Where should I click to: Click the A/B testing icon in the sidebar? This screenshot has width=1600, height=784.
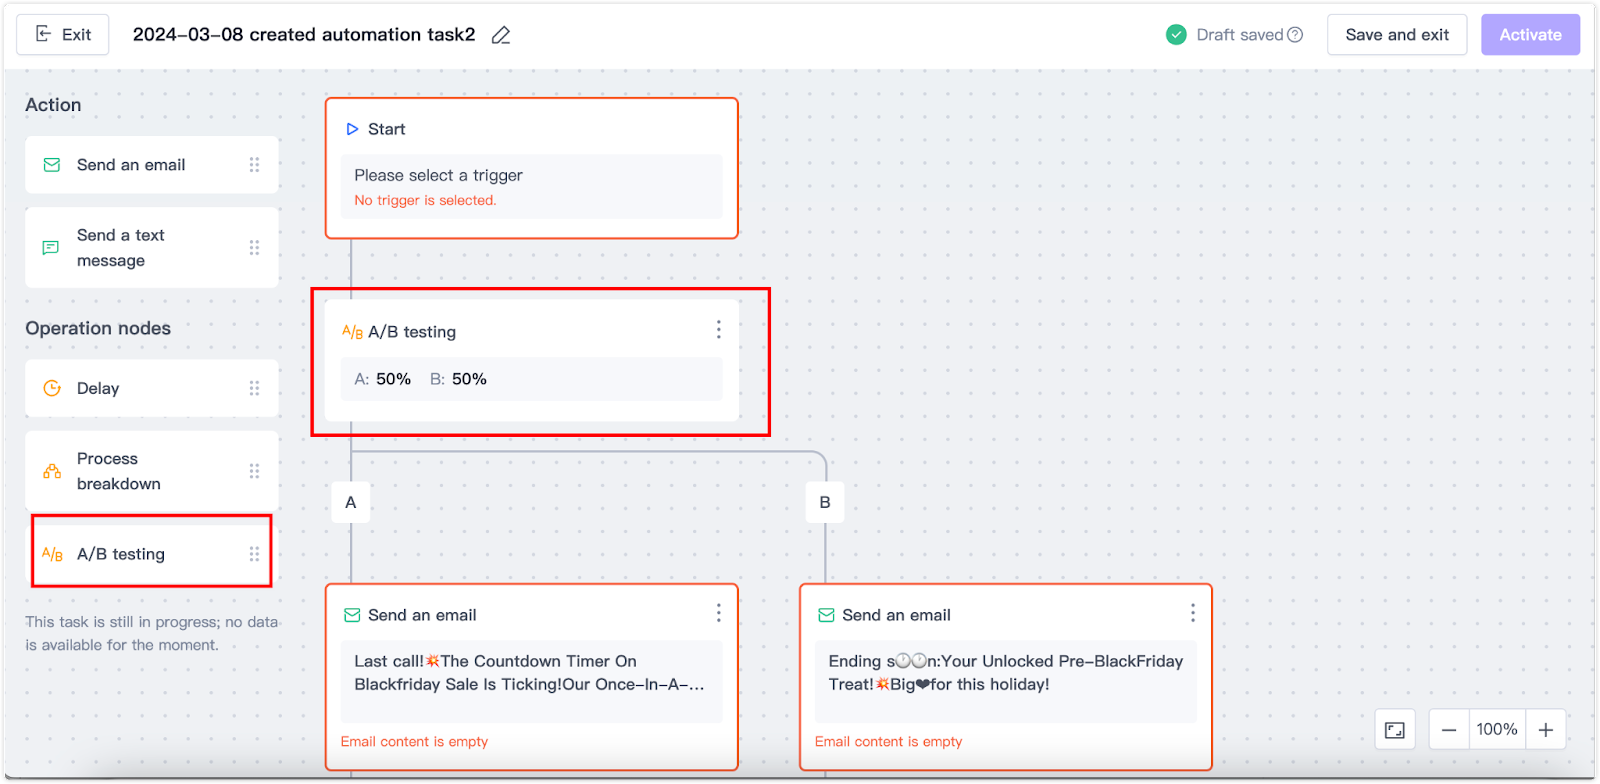coord(52,554)
